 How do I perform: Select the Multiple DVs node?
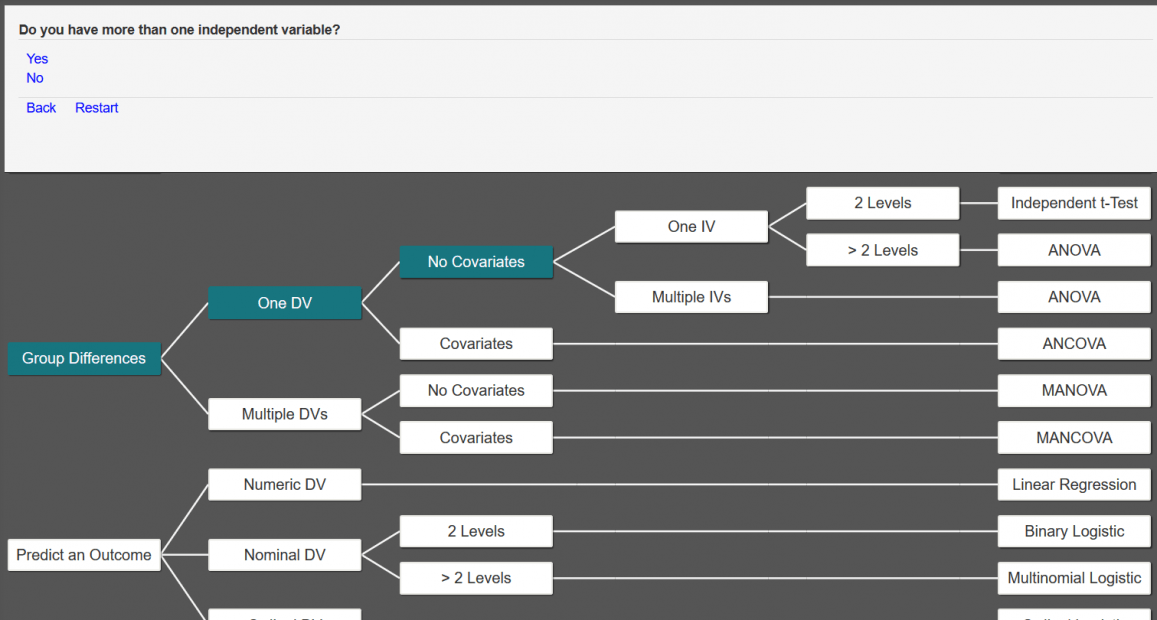[x=284, y=414]
